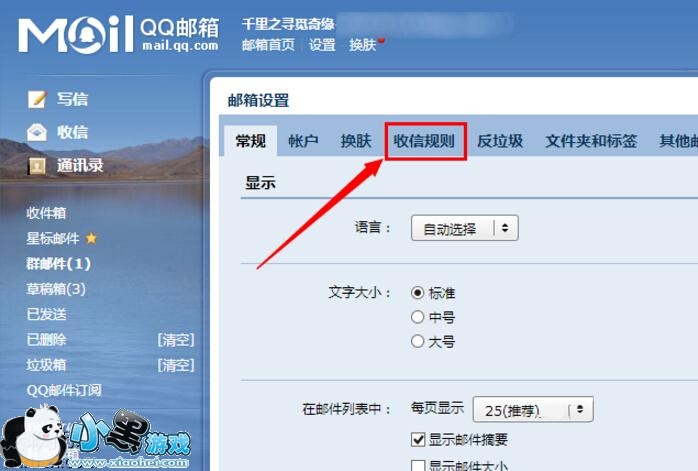Image resolution: width=698 pixels, height=471 pixels.
Task: Expand the per-page 25(推荐) dropdown
Action: tap(533, 409)
